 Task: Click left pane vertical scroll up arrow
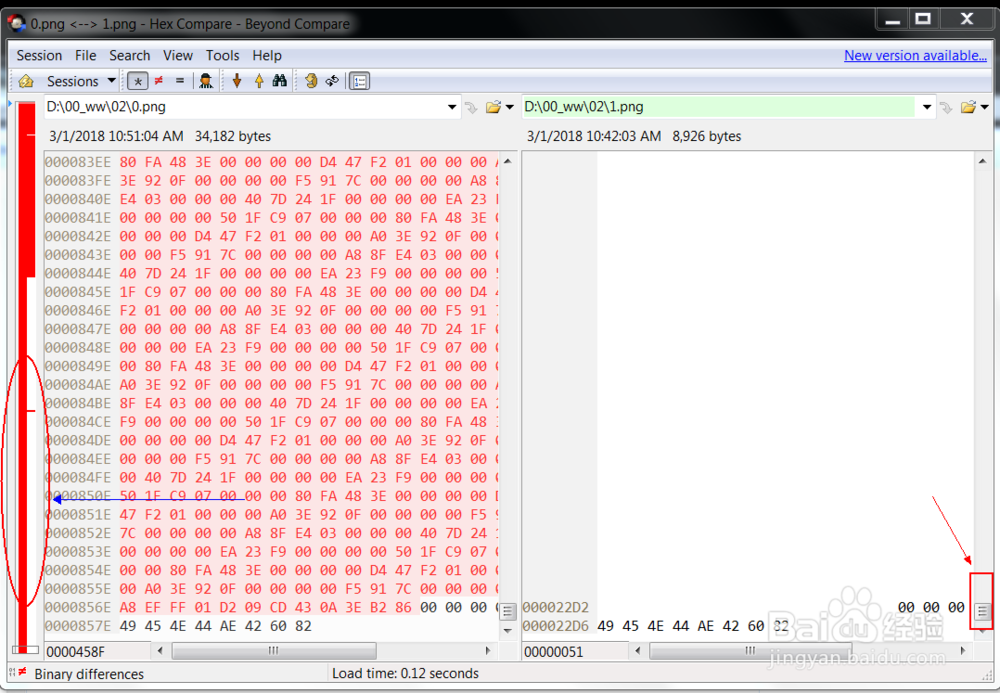point(508,161)
